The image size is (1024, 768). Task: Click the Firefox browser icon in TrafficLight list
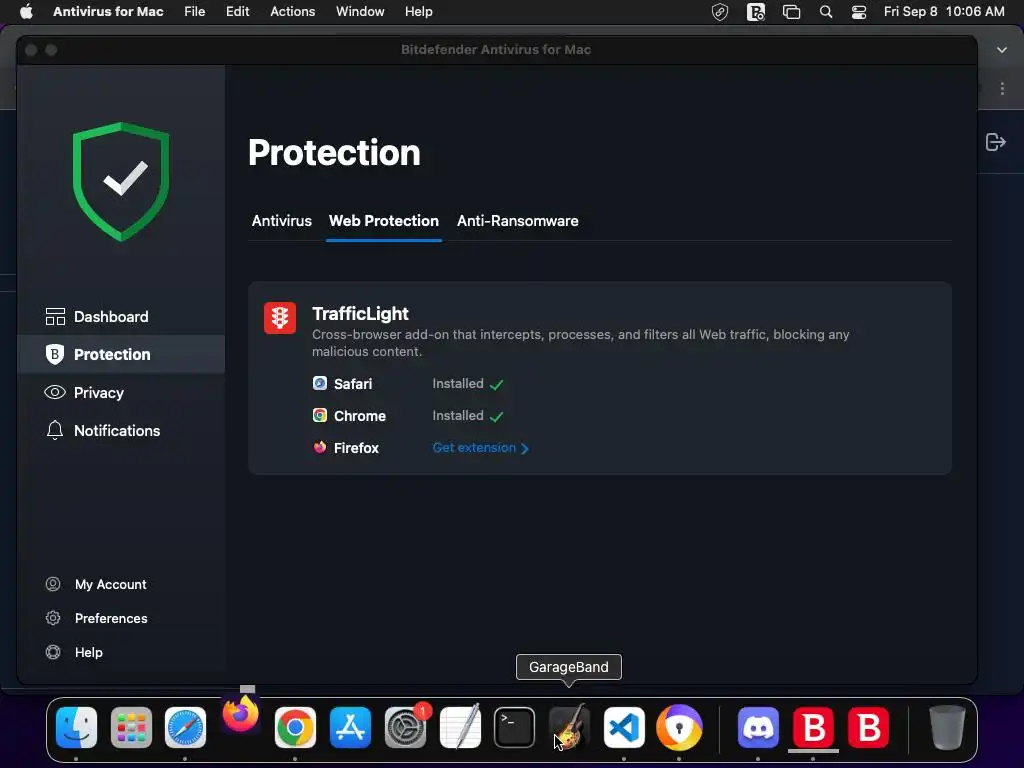tap(319, 447)
